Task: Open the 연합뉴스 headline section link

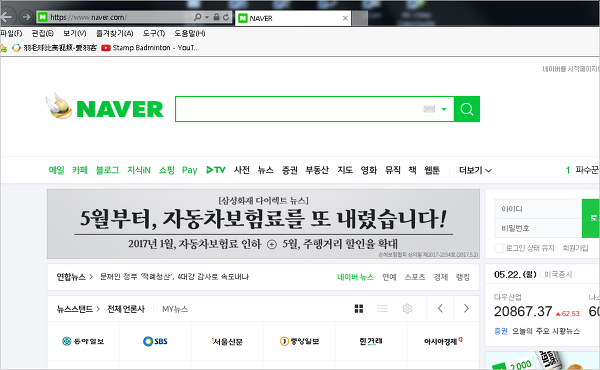Action: point(75,277)
